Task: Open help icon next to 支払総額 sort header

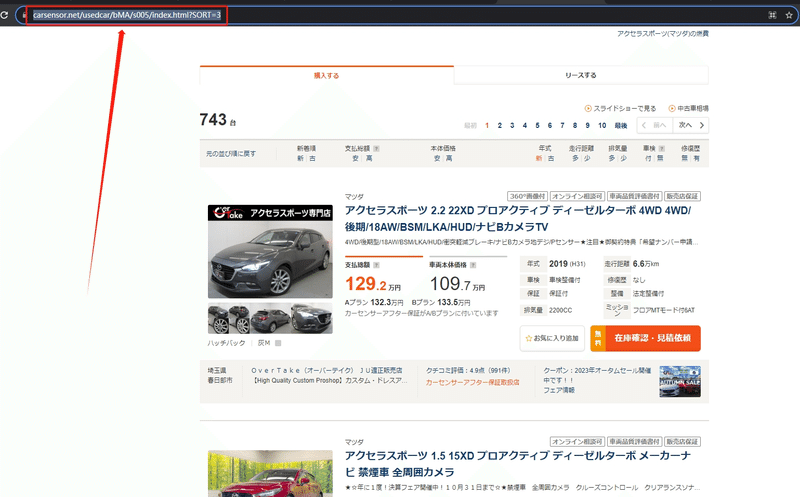Action: tap(377, 148)
